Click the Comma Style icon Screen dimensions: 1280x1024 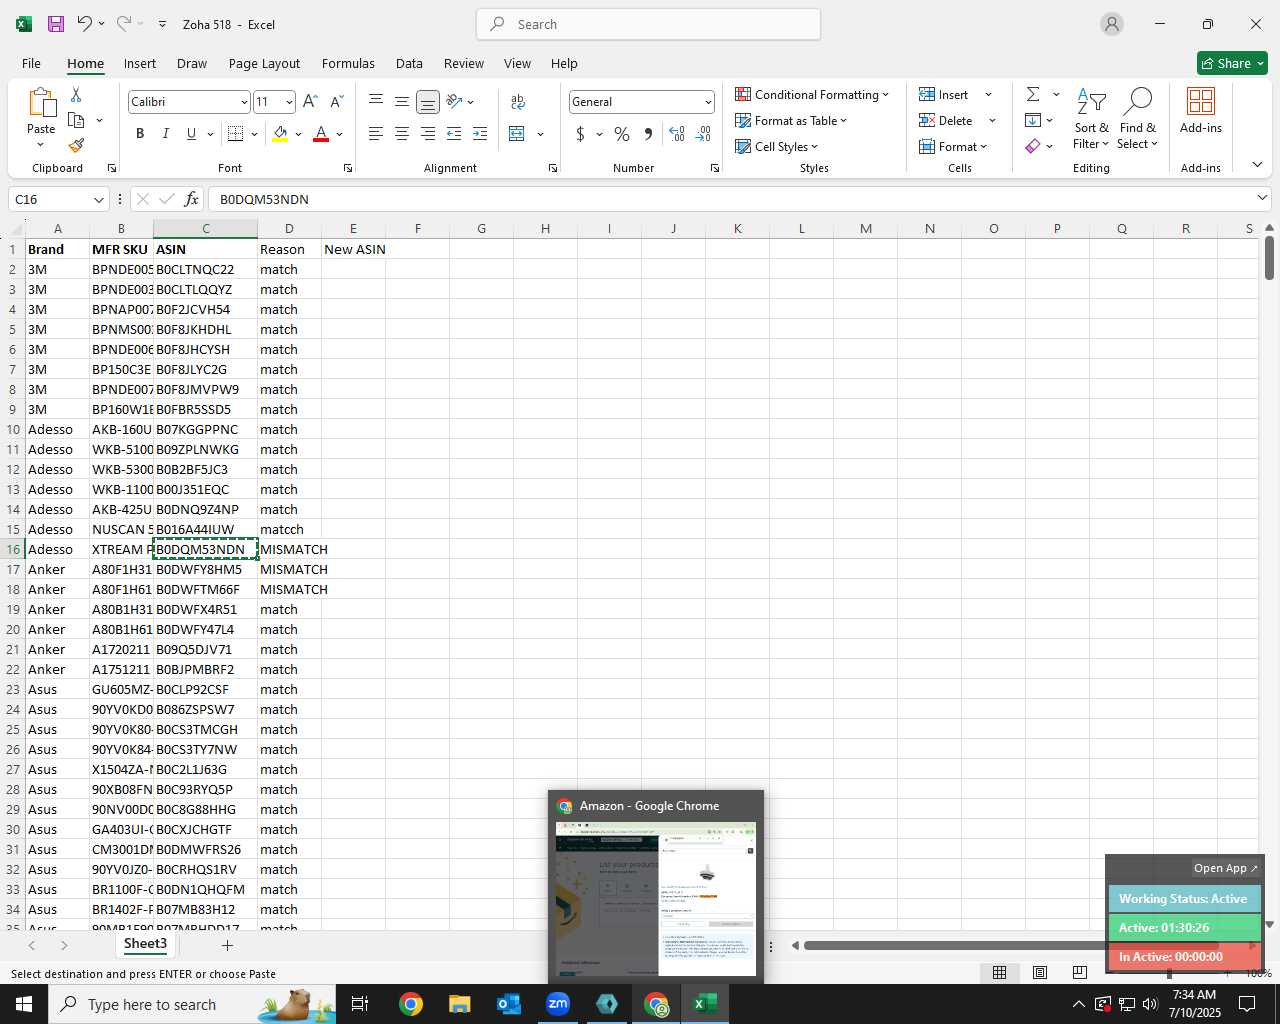click(x=649, y=134)
